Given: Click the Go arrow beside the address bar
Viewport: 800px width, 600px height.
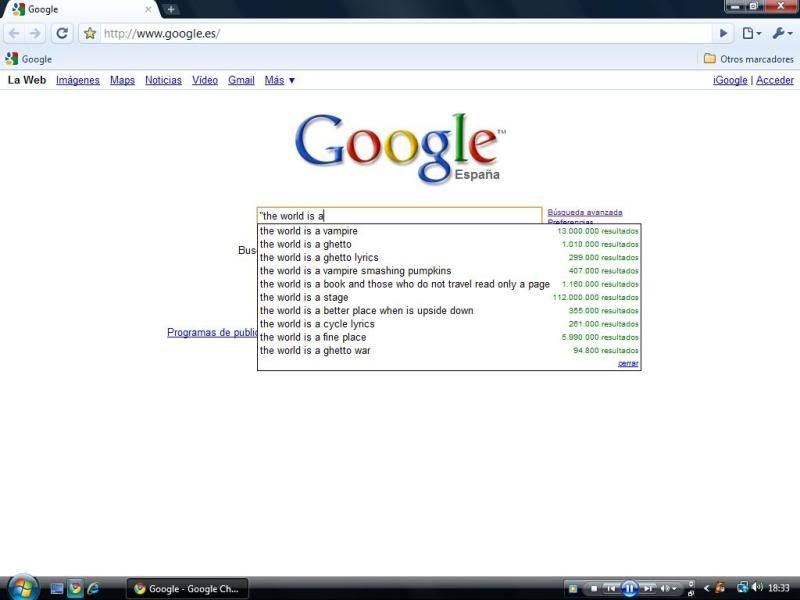Looking at the screenshot, I should [723, 34].
